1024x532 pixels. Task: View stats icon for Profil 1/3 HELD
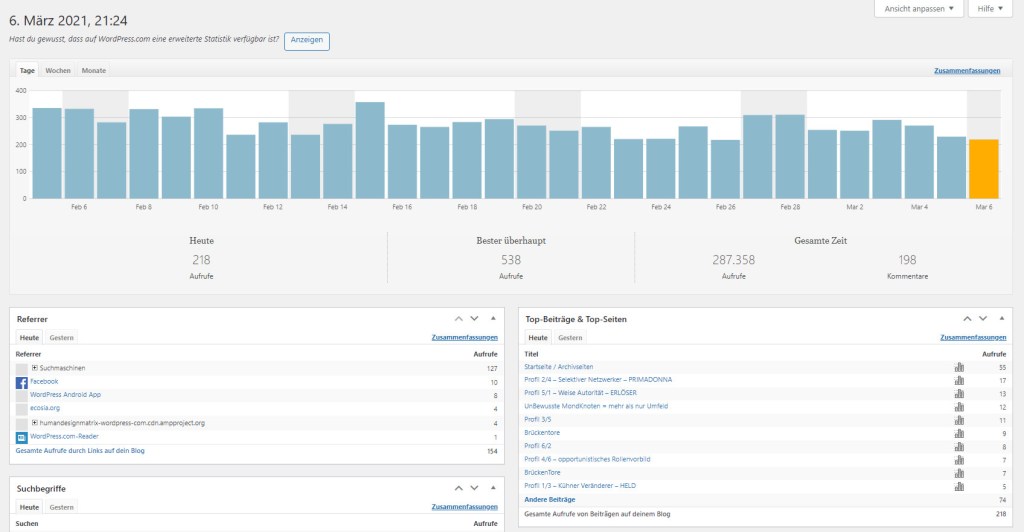pos(959,486)
